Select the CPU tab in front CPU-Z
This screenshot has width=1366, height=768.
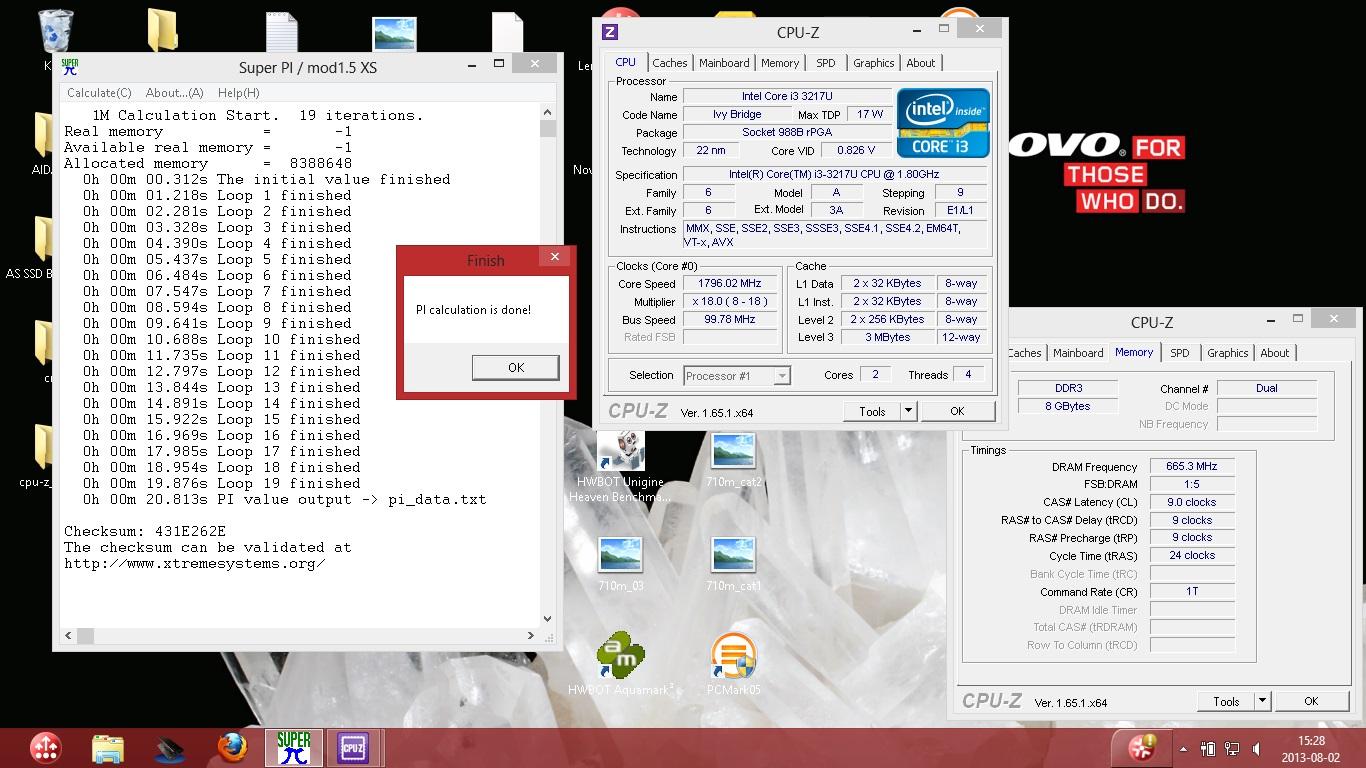coord(625,62)
